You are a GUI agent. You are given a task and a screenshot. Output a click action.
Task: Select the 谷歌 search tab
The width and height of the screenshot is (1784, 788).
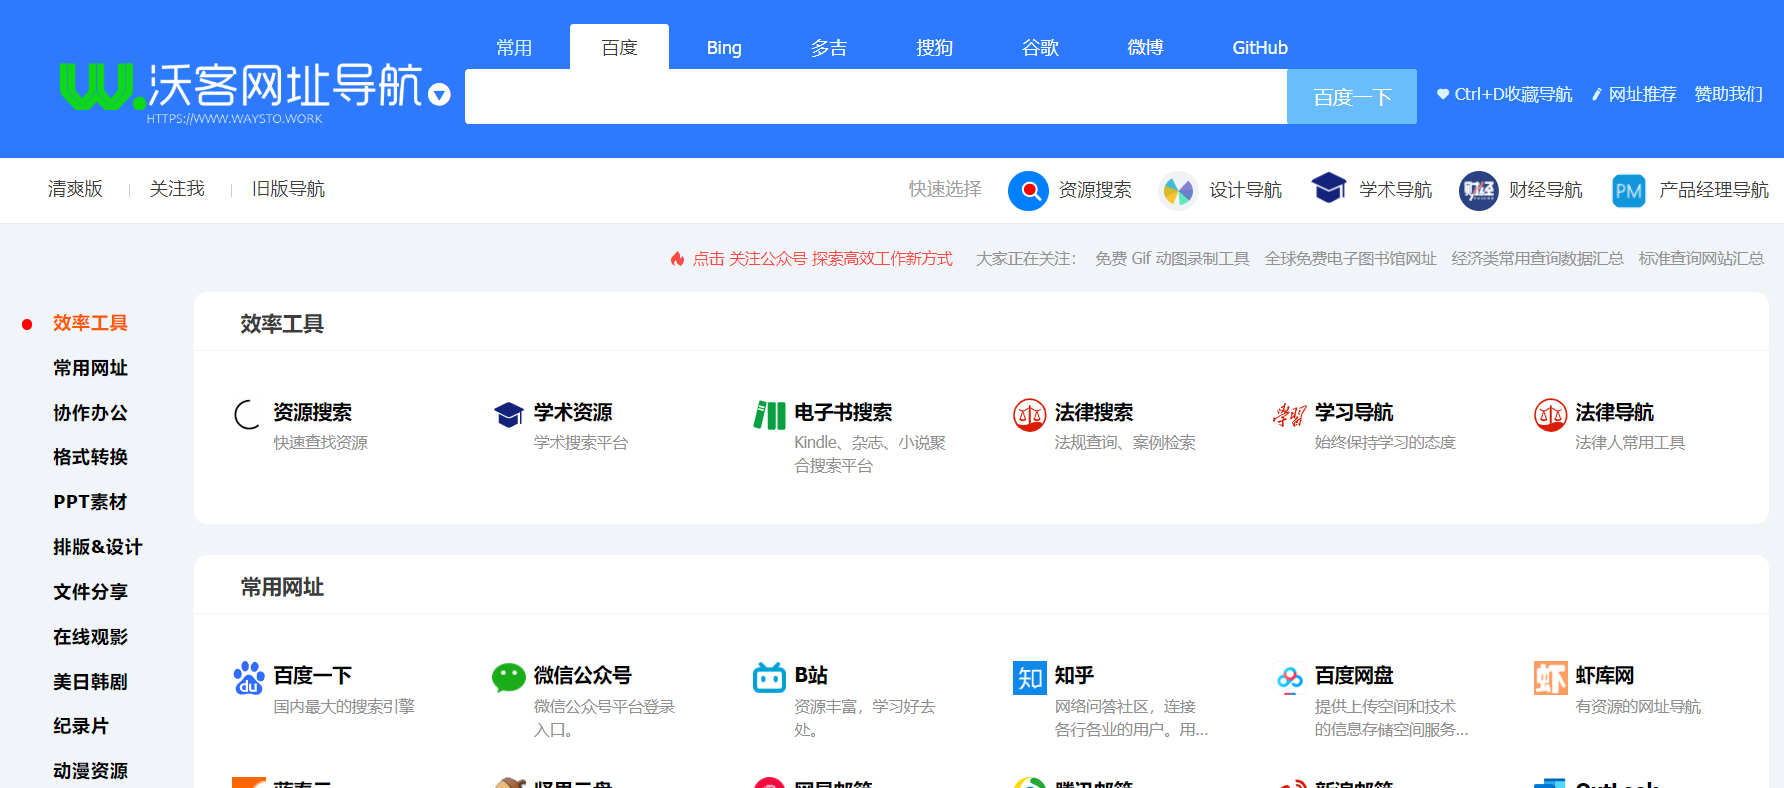pyautogui.click(x=1040, y=47)
